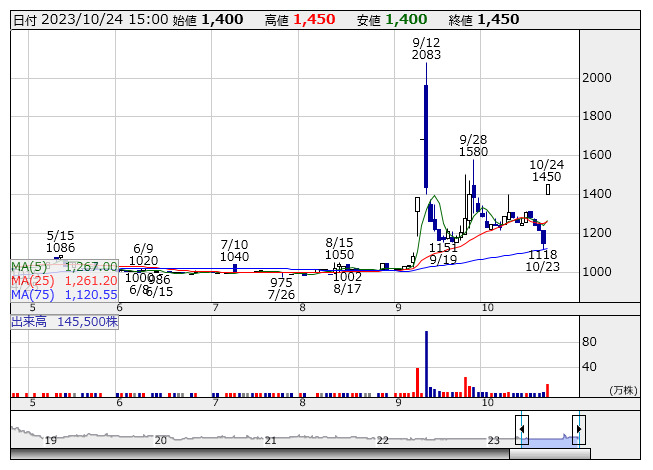Click the blue selected range in navigator
Screen dimensions: 653x470
click(x=549, y=438)
